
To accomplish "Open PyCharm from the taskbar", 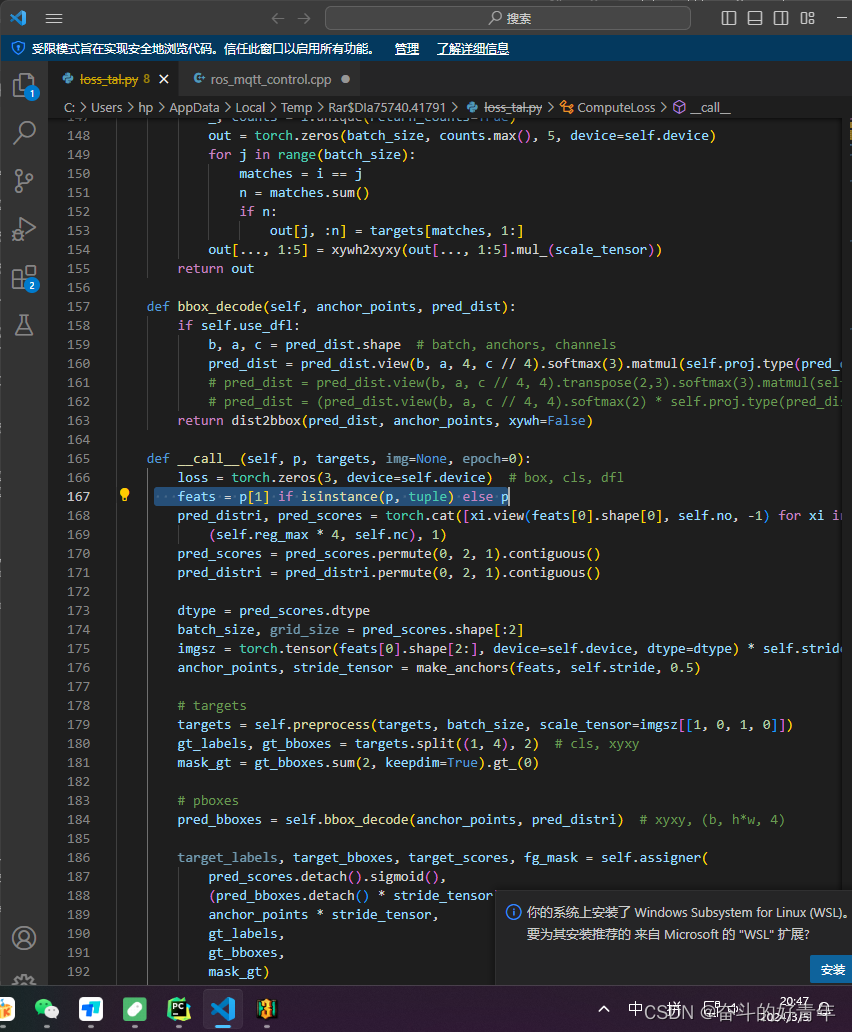I will click(178, 1009).
